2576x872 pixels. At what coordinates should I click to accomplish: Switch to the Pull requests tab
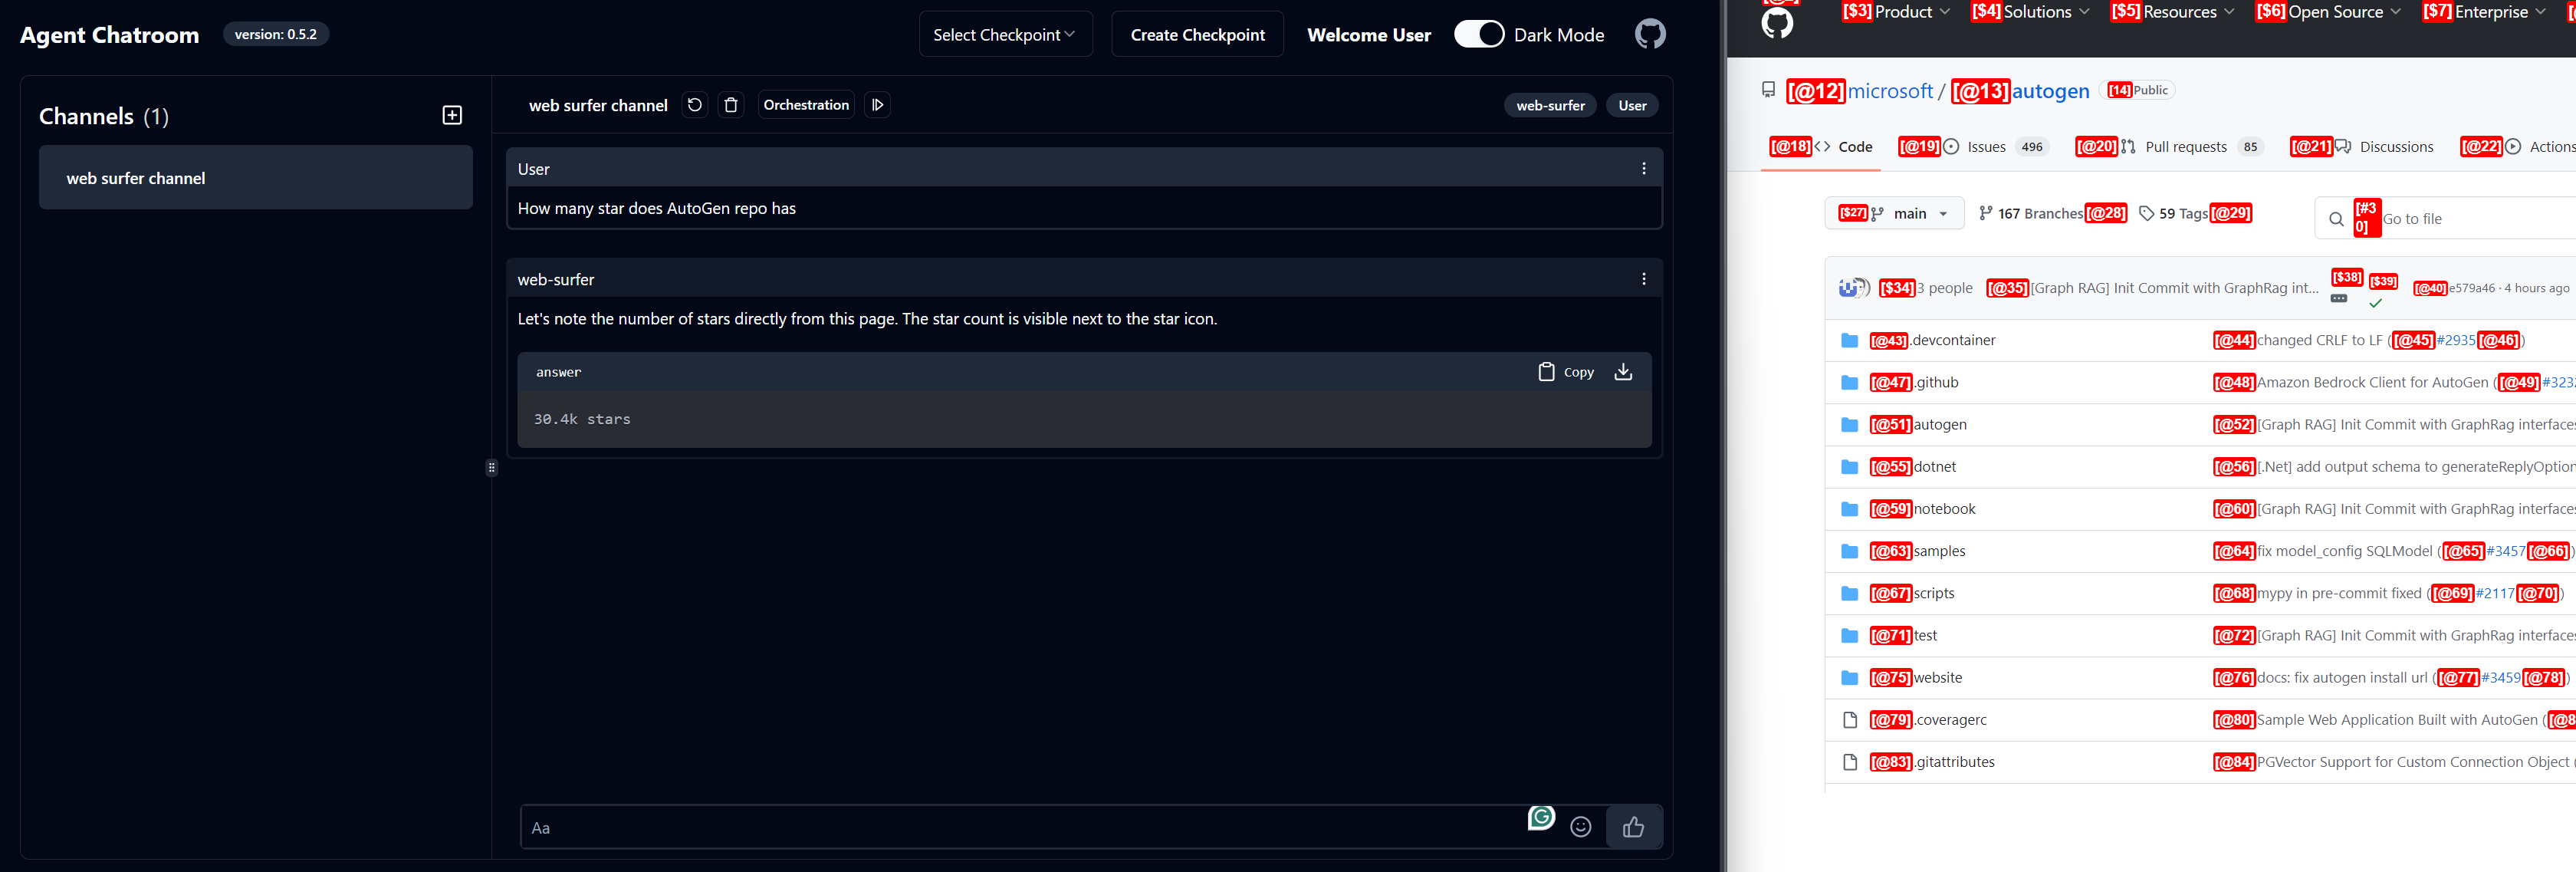[x=2185, y=147]
